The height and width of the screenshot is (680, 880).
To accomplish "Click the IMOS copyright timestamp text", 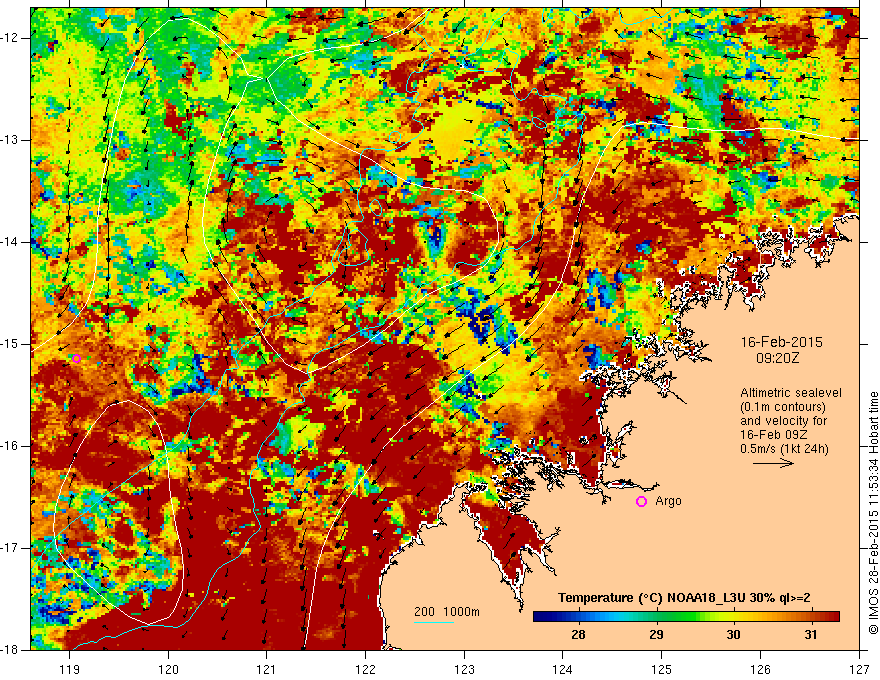I will (x=873, y=513).
